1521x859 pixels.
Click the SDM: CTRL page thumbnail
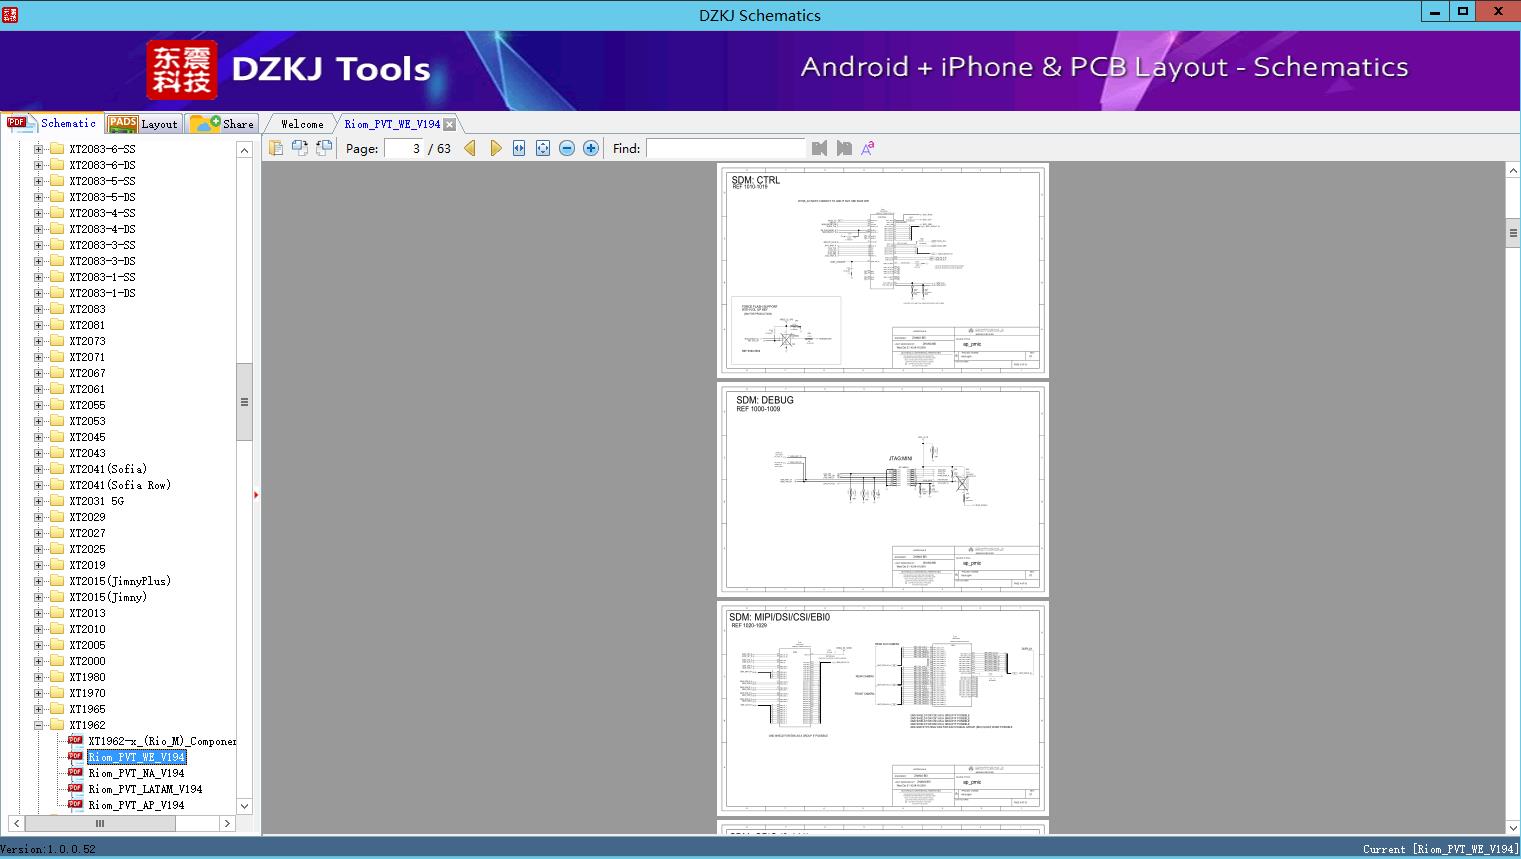coord(882,270)
